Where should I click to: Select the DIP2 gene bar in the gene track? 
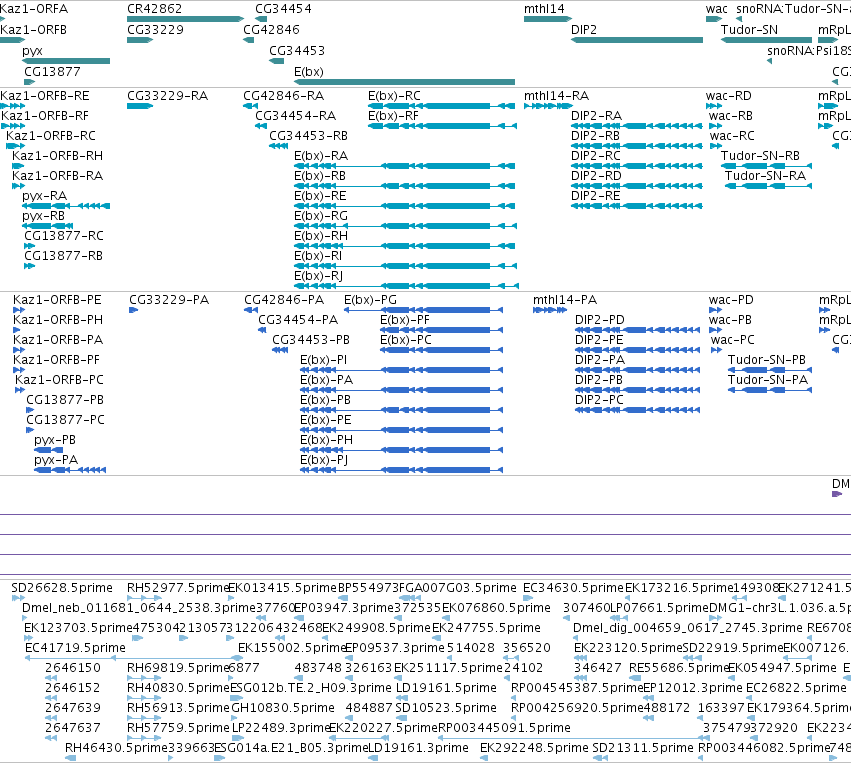(x=637, y=40)
